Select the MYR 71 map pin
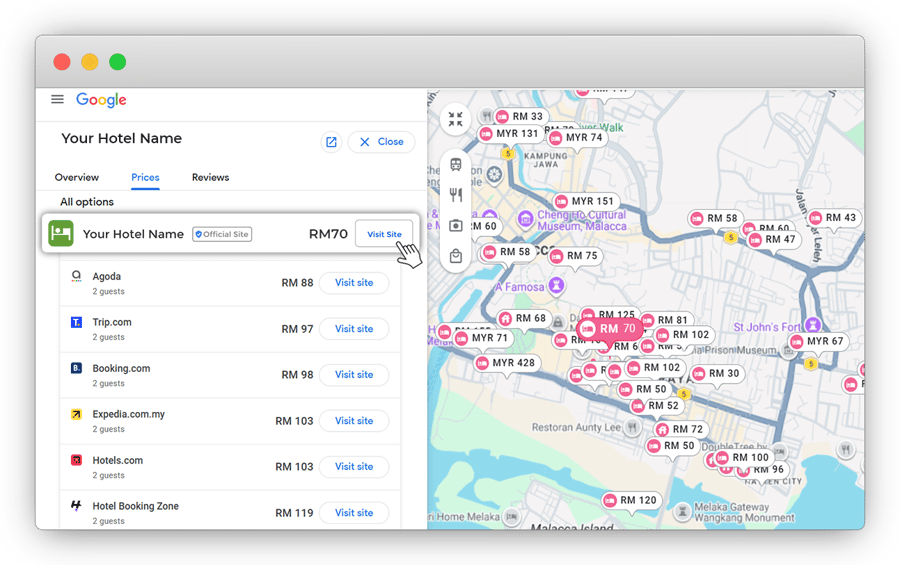 point(482,338)
